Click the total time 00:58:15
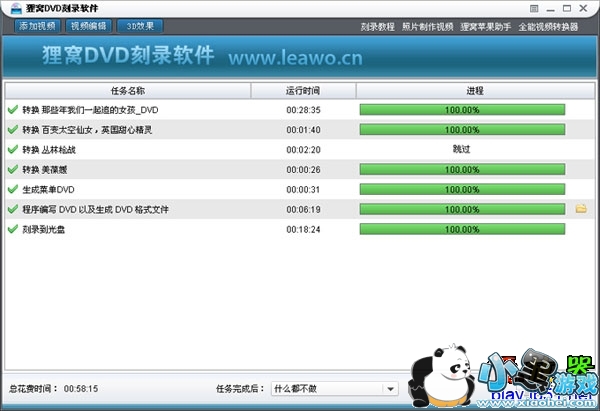The image size is (600, 411). click(x=81, y=389)
